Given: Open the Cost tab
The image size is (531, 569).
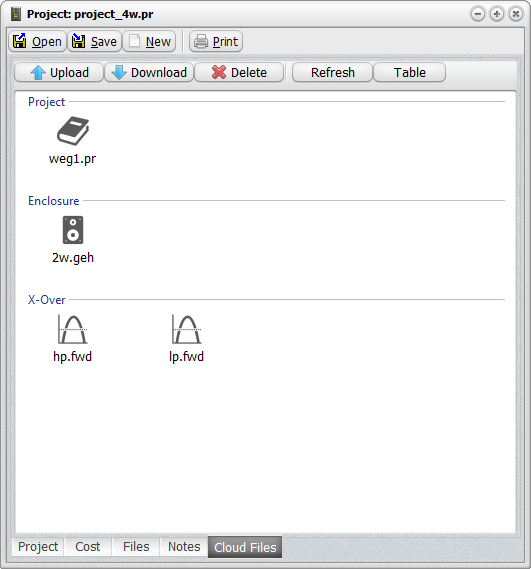Looking at the screenshot, I should click(x=87, y=547).
